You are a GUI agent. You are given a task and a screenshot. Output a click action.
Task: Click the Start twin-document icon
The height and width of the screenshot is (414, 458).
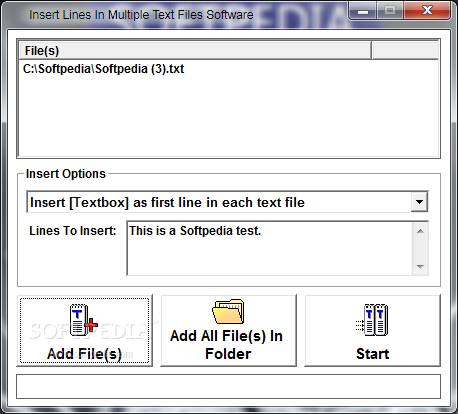[x=372, y=320]
